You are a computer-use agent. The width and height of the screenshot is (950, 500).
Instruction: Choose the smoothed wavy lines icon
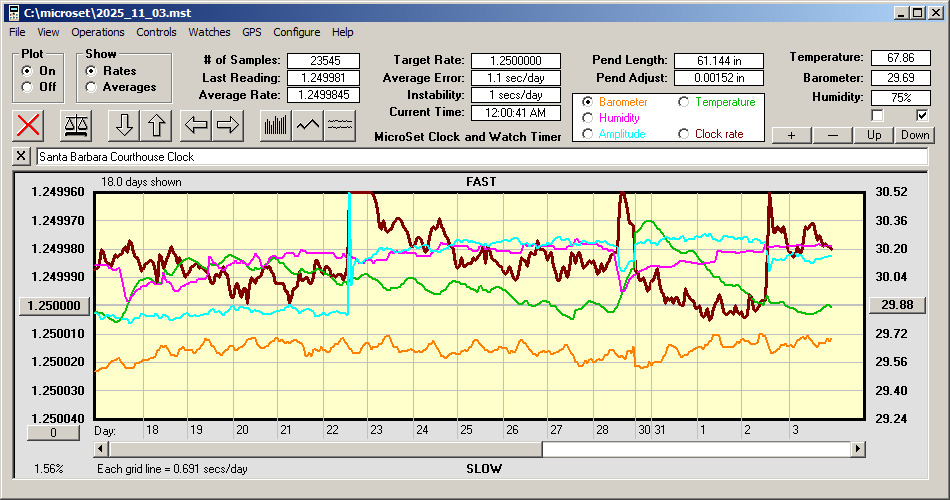(x=341, y=125)
